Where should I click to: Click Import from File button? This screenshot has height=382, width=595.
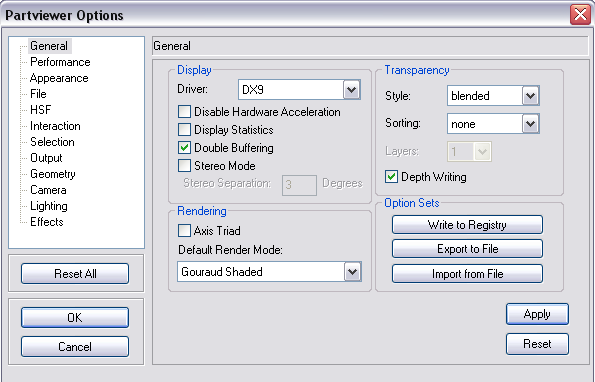[467, 274]
